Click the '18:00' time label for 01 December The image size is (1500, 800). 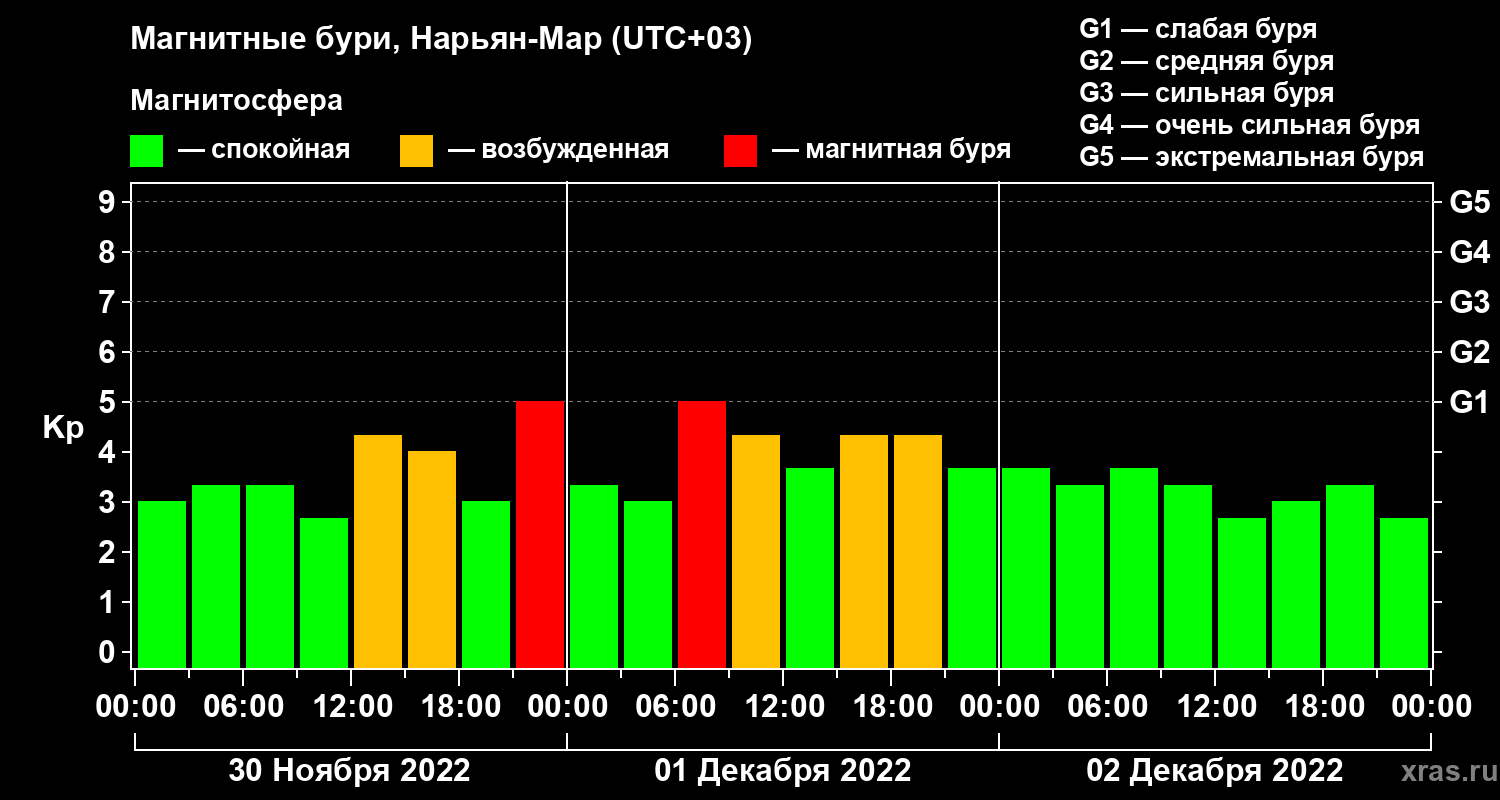(x=891, y=707)
